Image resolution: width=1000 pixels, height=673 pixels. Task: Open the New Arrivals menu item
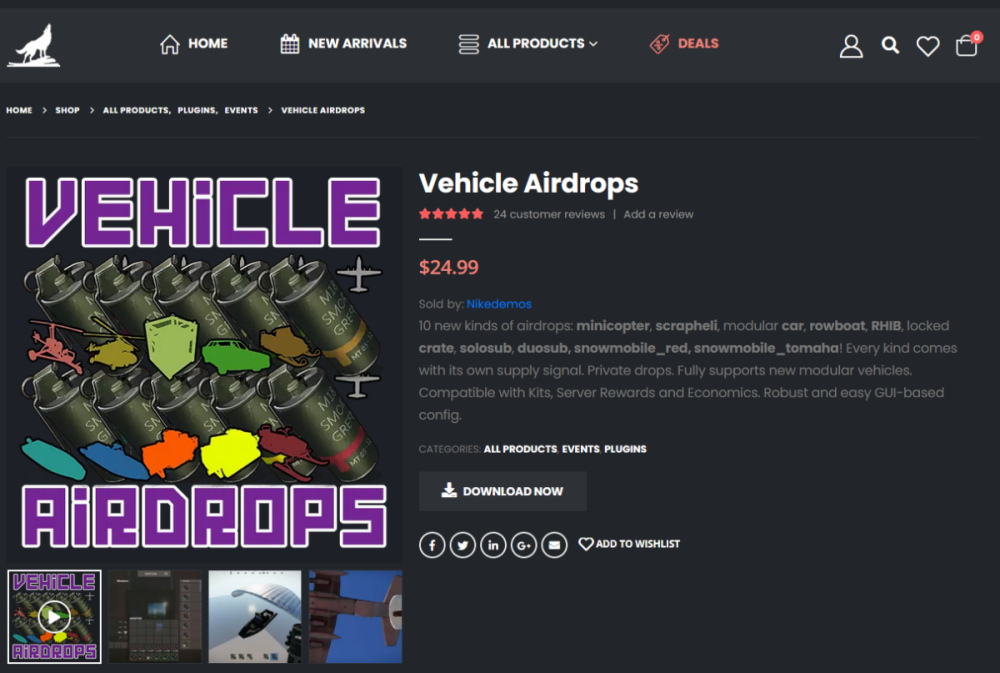(343, 44)
